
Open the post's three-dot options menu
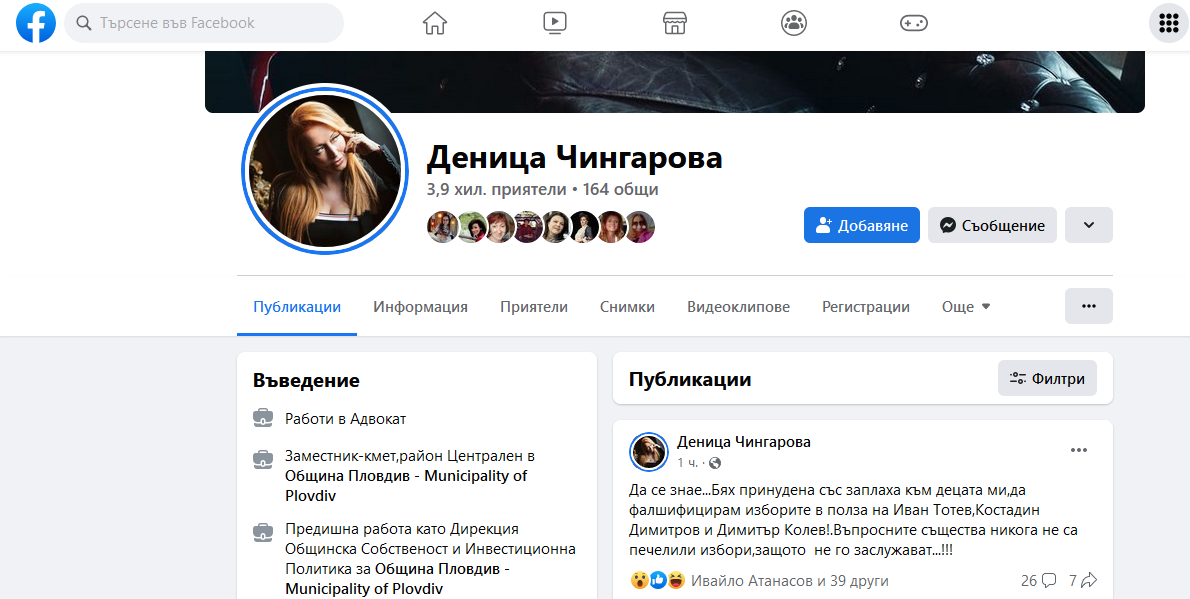pos(1078,450)
